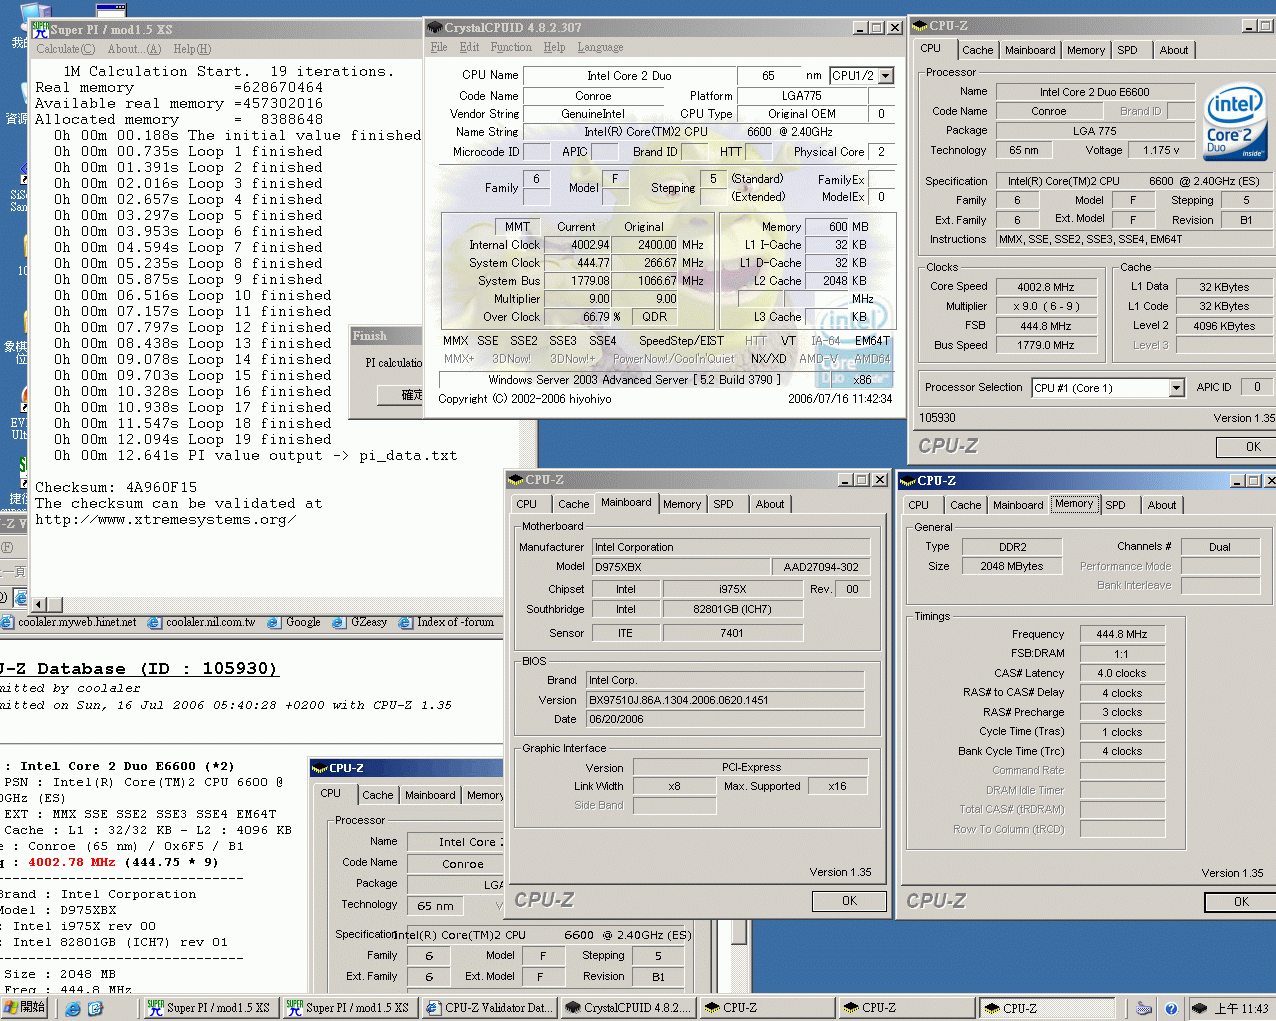Open the Help menu in Super PI
Viewport: 1276px width, 1021px height.
192,49
